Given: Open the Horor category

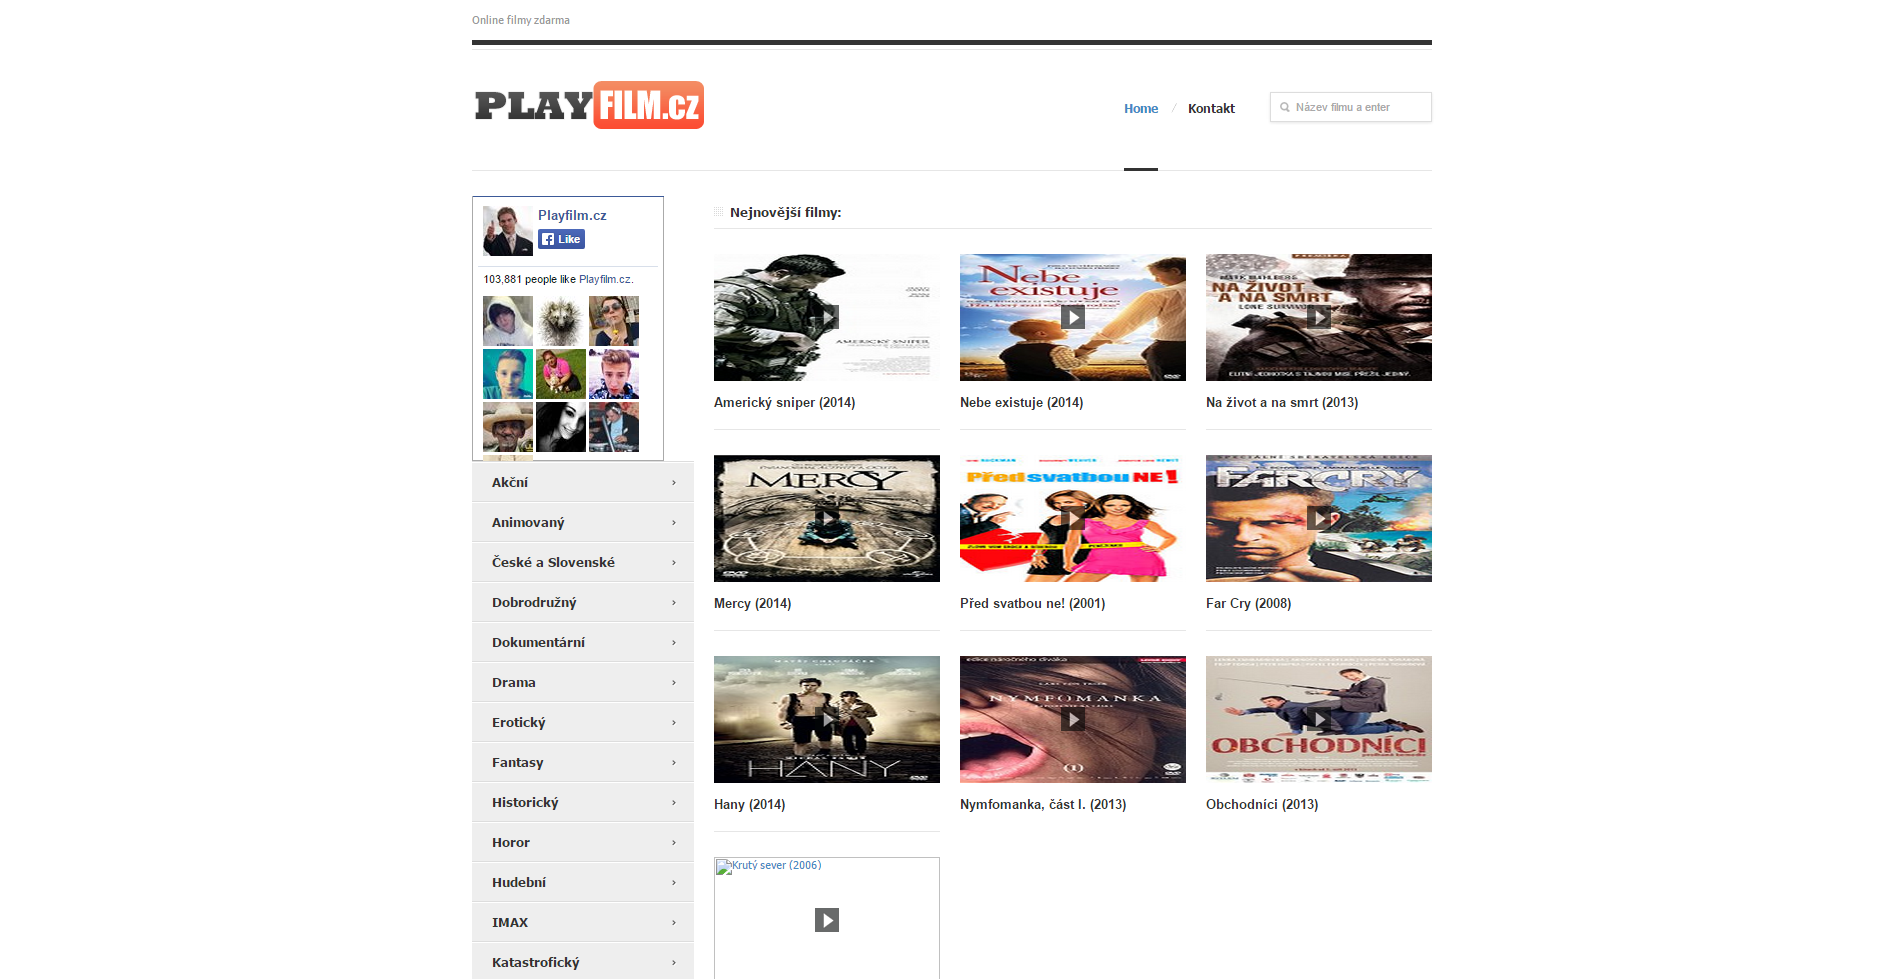Looking at the screenshot, I should tap(583, 842).
